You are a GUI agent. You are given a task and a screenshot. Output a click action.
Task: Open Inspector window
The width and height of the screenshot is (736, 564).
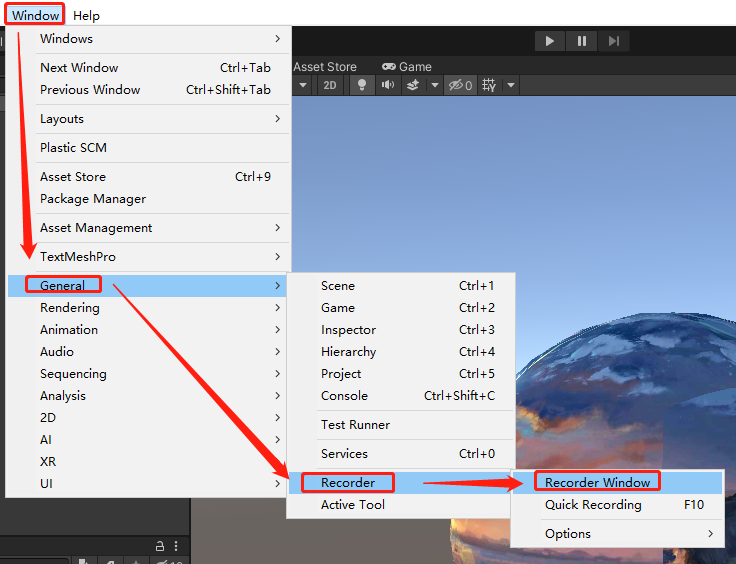pos(401,330)
